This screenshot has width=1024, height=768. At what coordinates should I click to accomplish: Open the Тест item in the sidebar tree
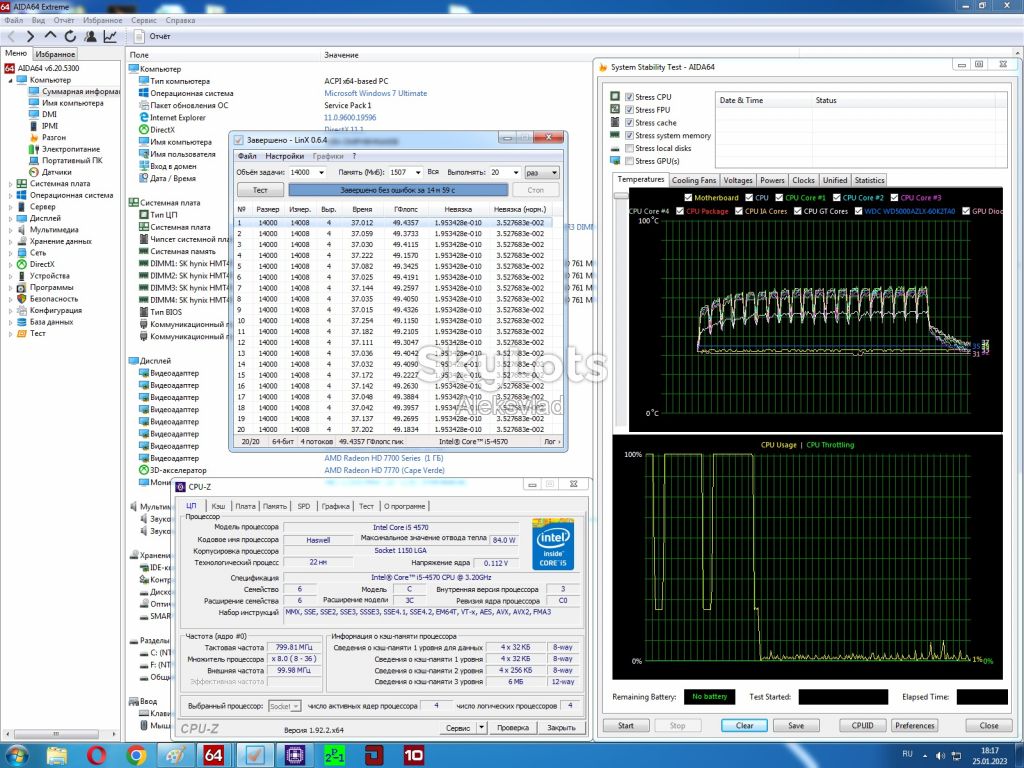pos(37,334)
